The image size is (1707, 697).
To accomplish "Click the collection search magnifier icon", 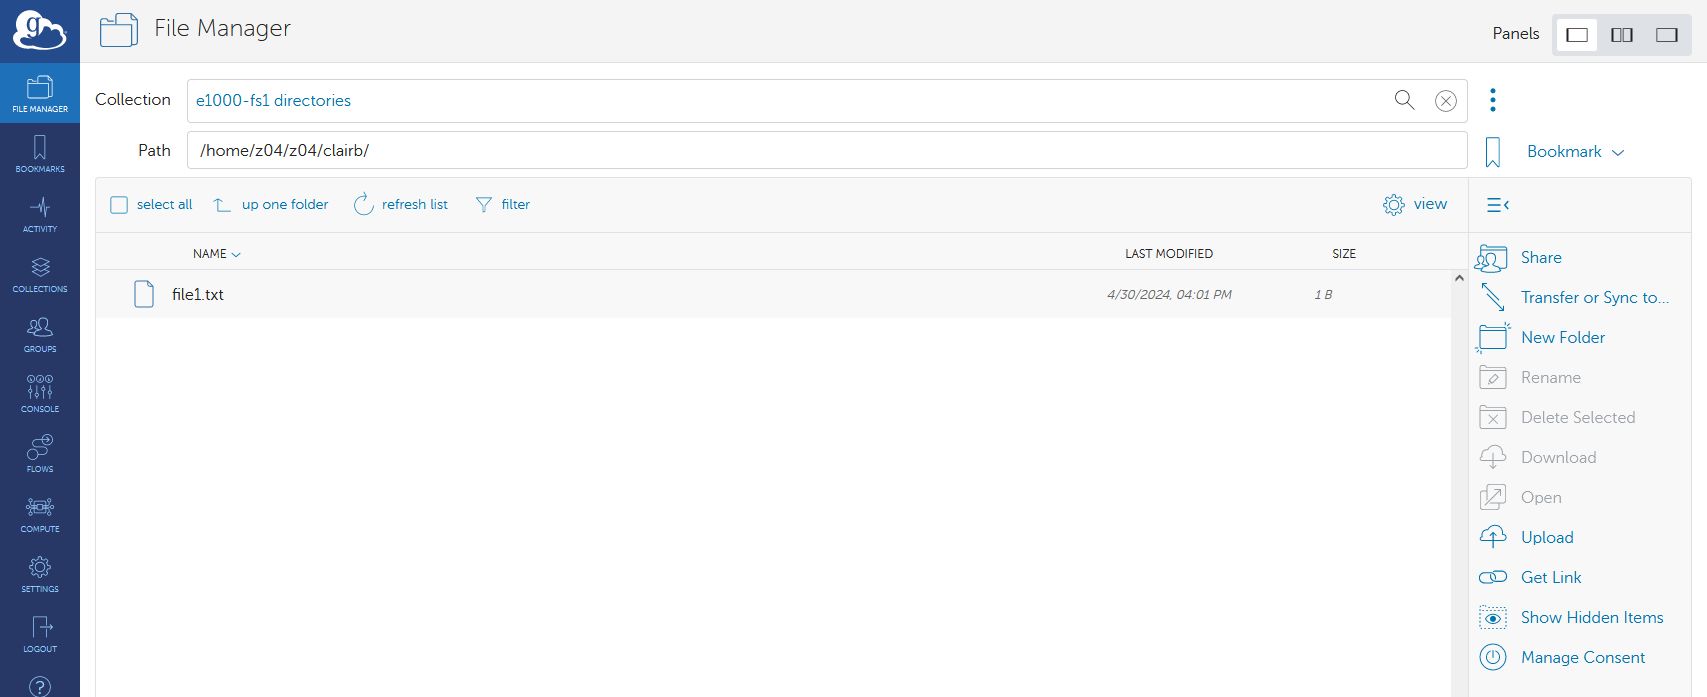I will (x=1404, y=100).
